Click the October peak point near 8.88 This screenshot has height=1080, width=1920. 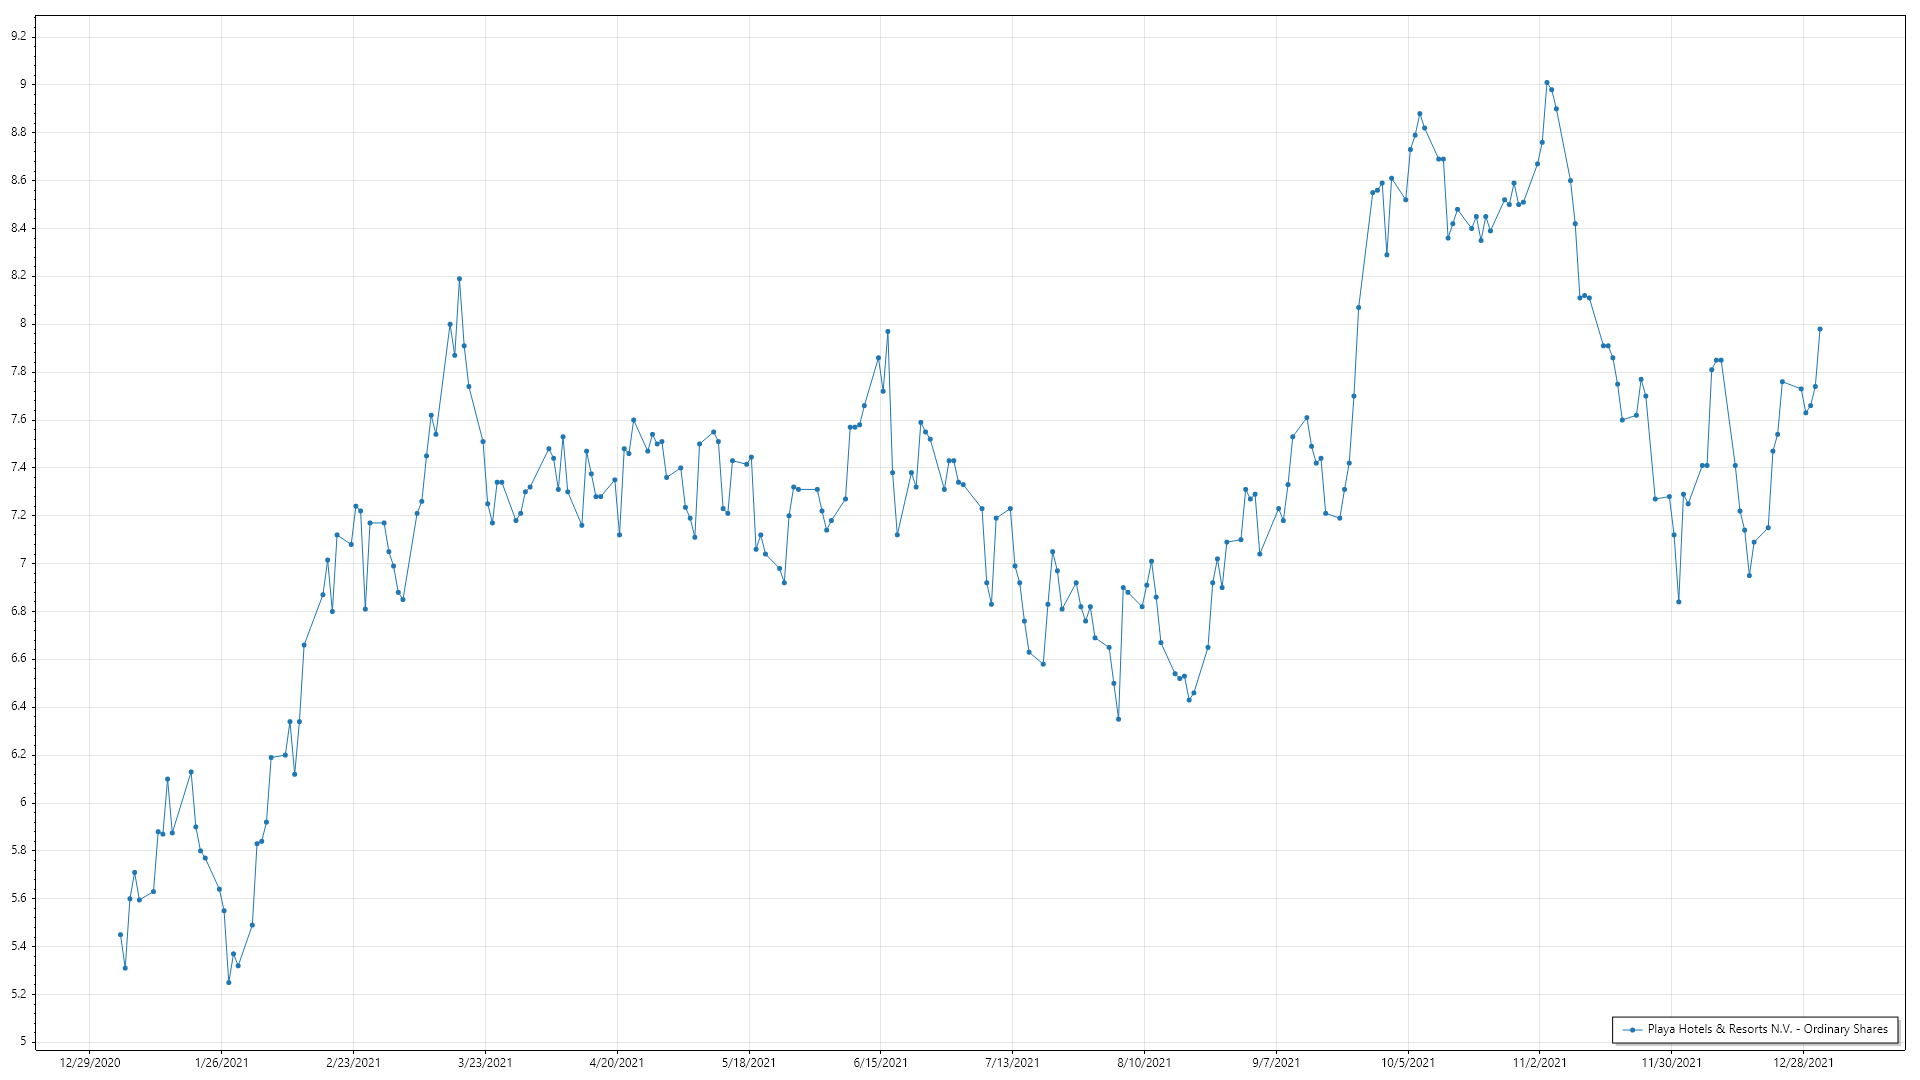tap(1420, 114)
